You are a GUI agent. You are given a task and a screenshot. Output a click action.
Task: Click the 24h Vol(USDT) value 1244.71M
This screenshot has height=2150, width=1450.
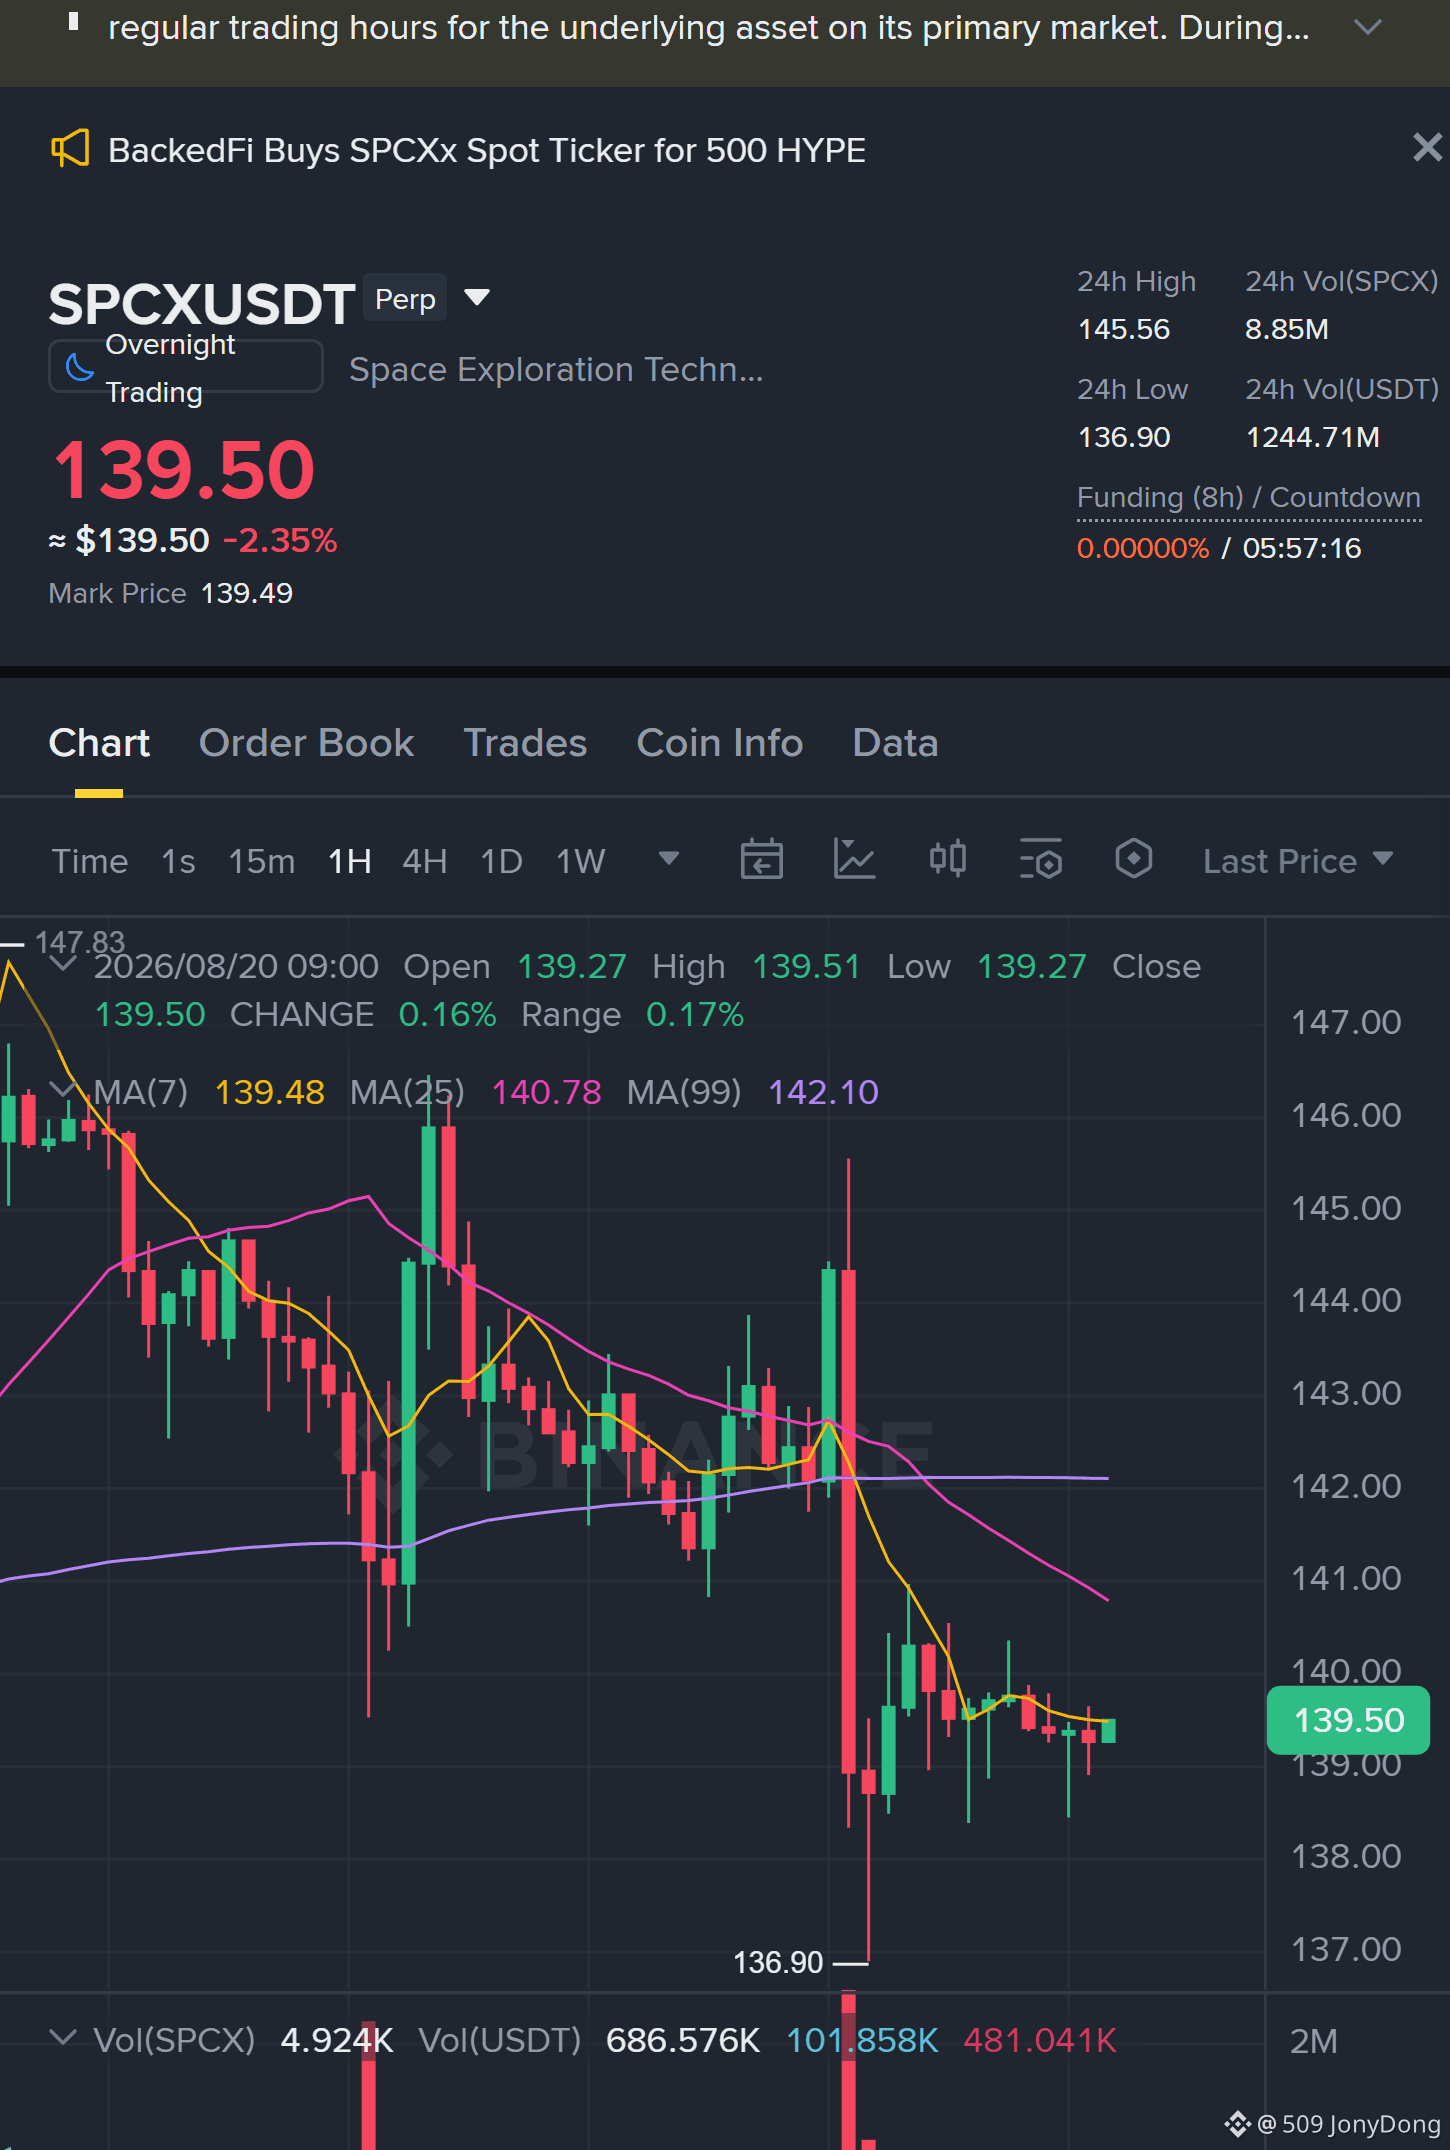pyautogui.click(x=1313, y=437)
